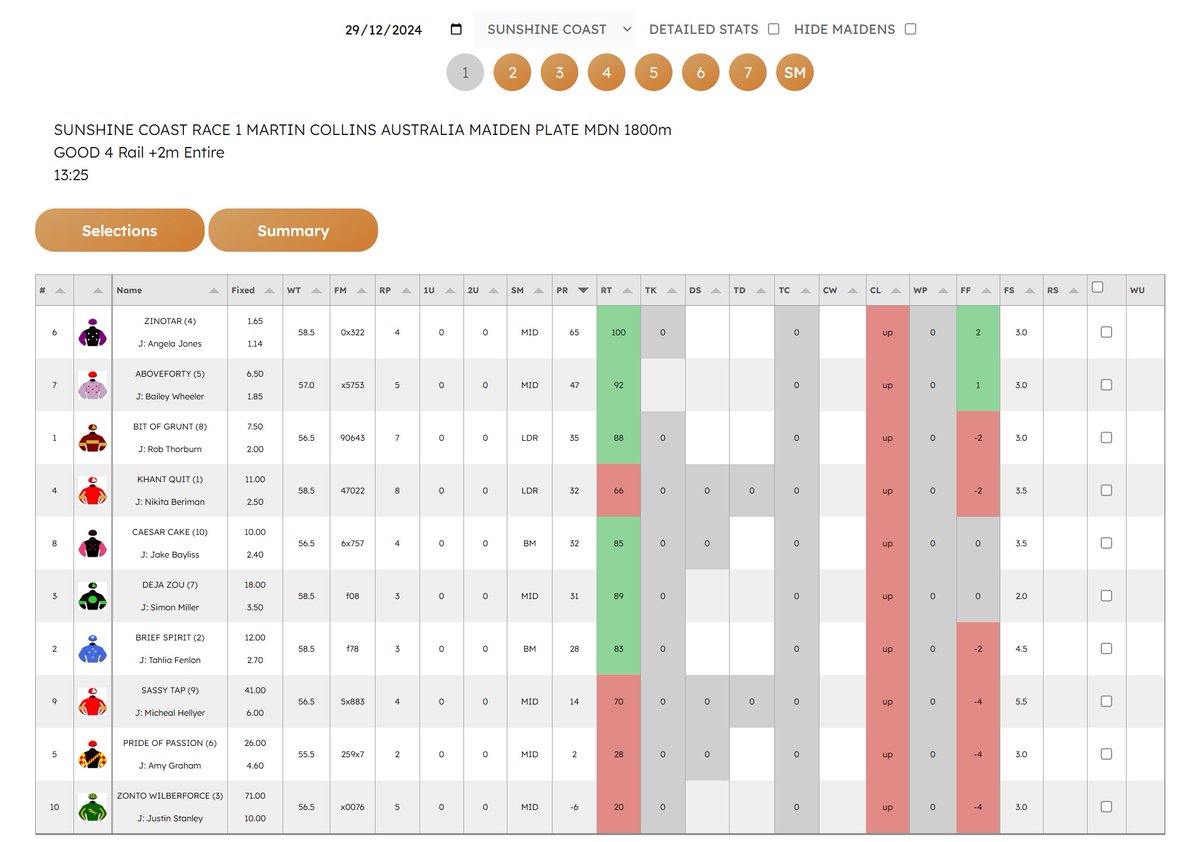
Task: Switch to race 3
Action: [x=559, y=72]
